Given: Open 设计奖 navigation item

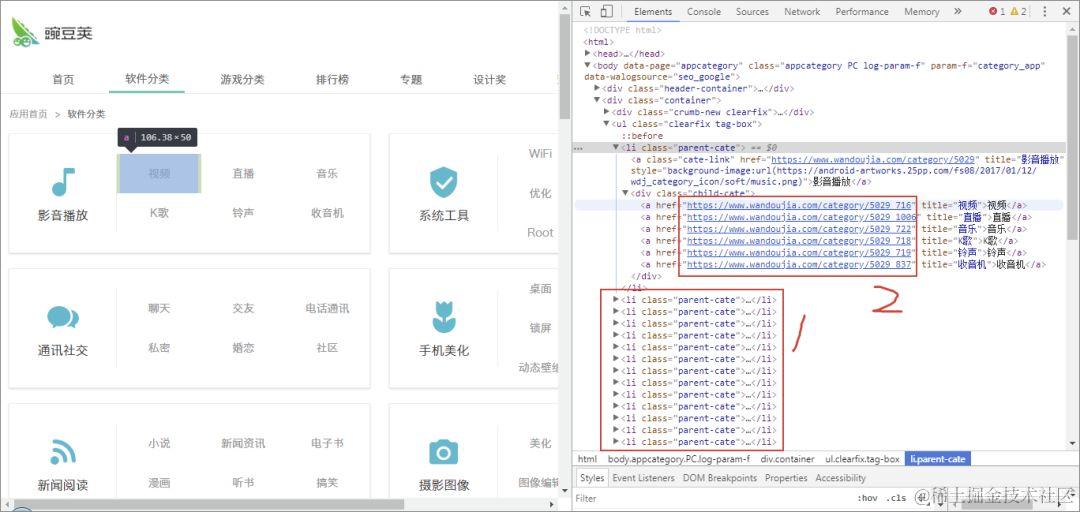Looking at the screenshot, I should point(490,79).
